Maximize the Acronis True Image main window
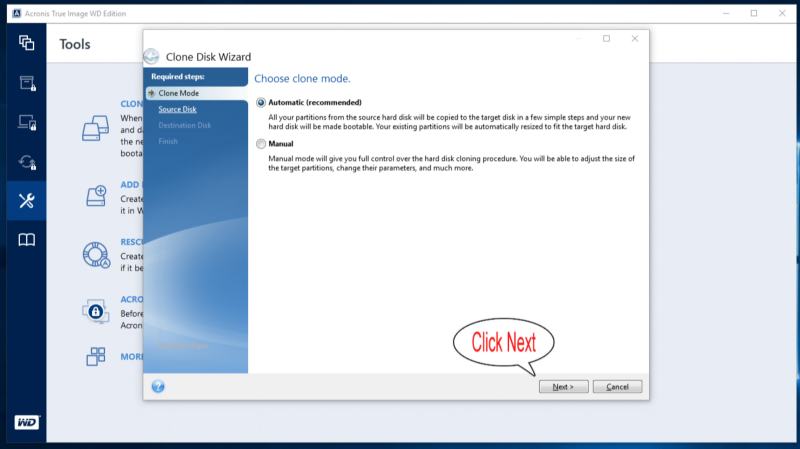The image size is (800, 449). pos(754,13)
